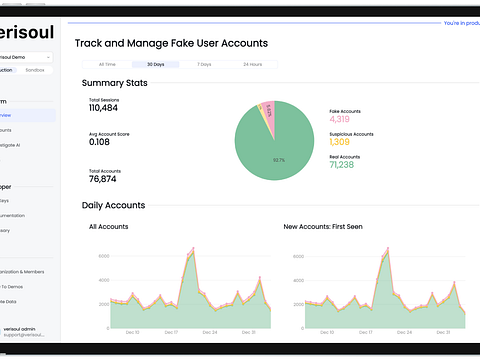Select the 30 Days range tab

point(156,64)
